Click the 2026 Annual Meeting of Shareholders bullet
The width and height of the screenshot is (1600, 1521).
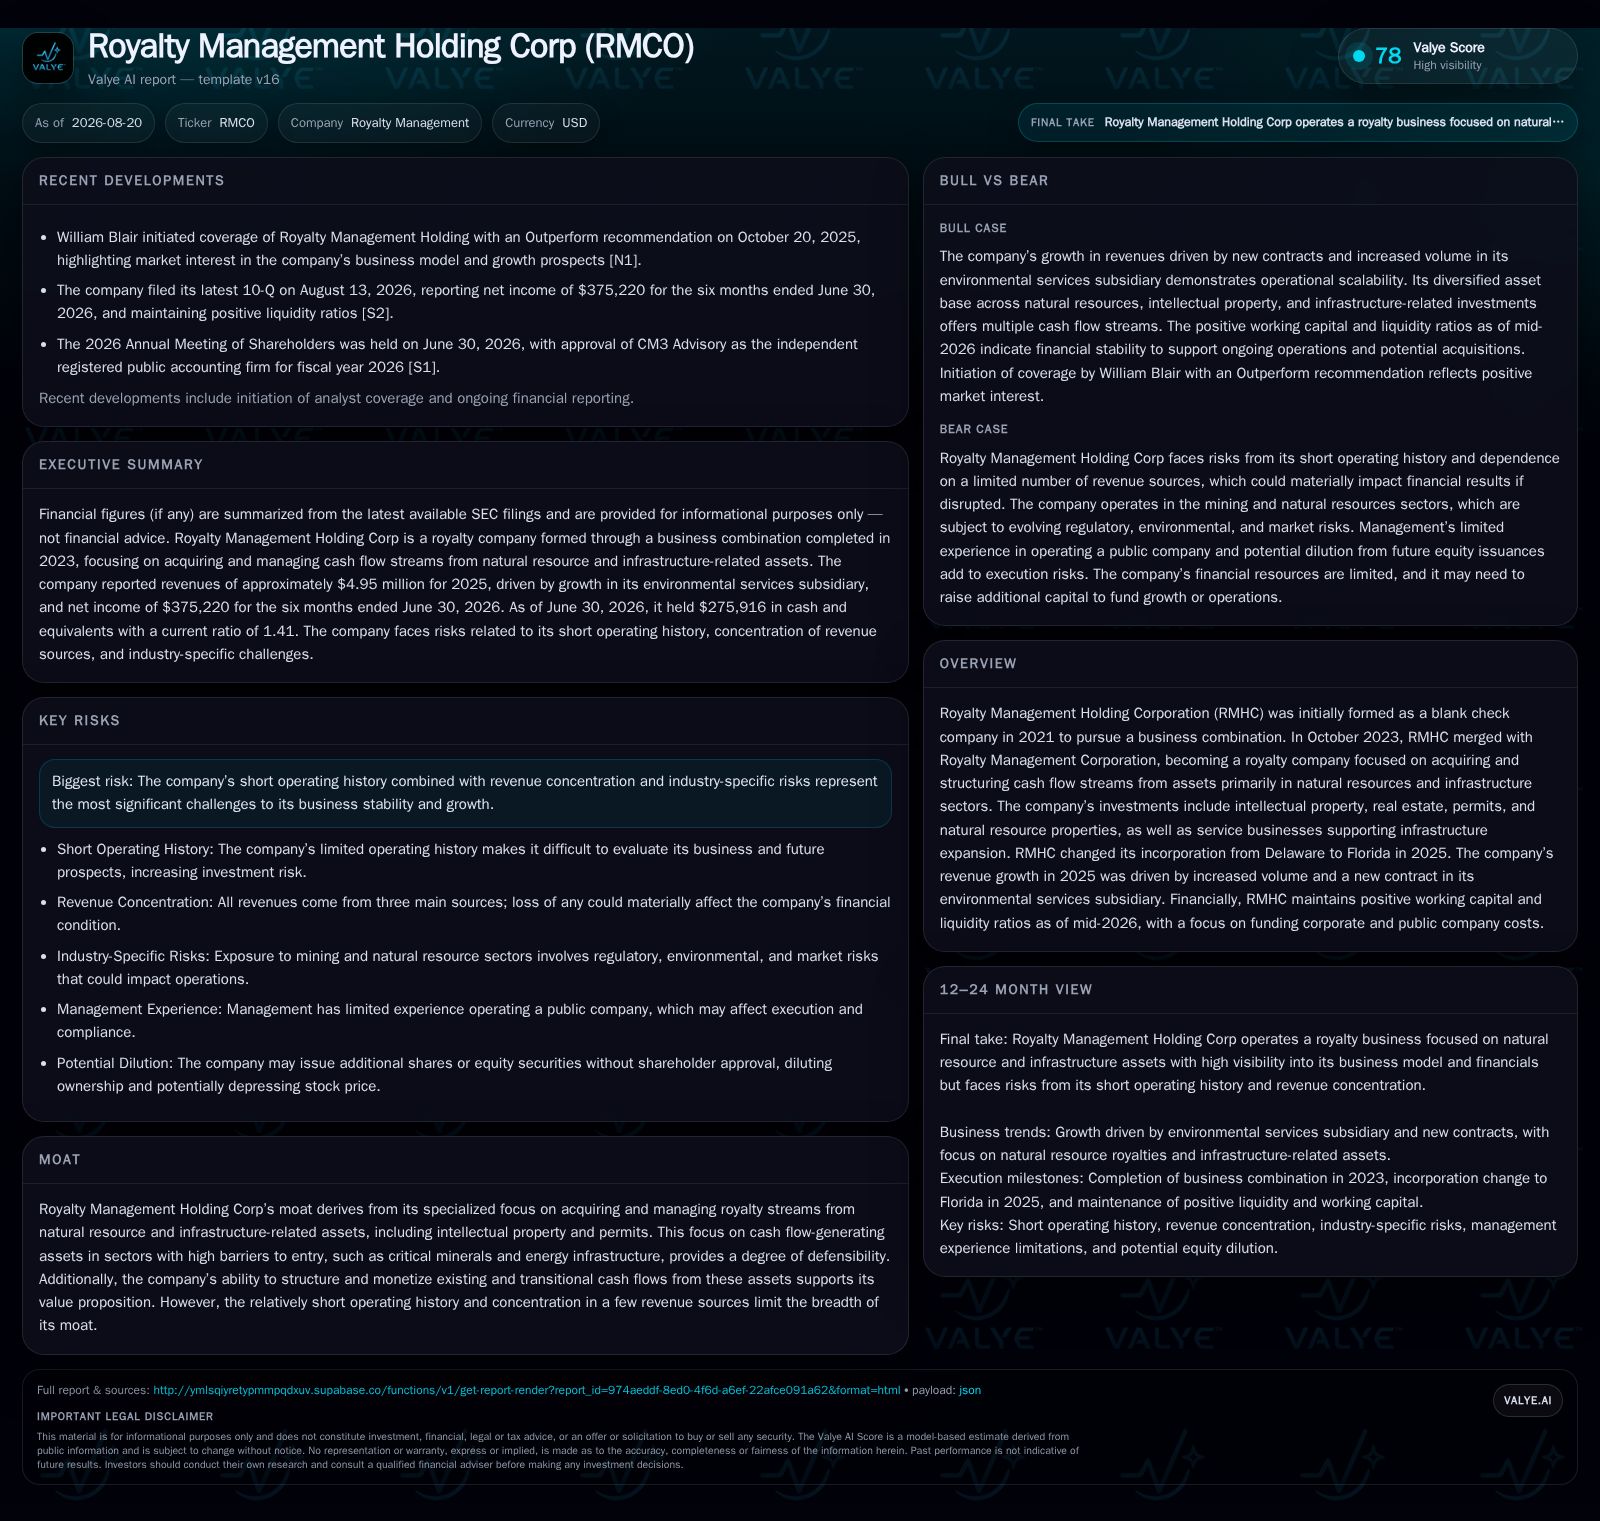[457, 356]
